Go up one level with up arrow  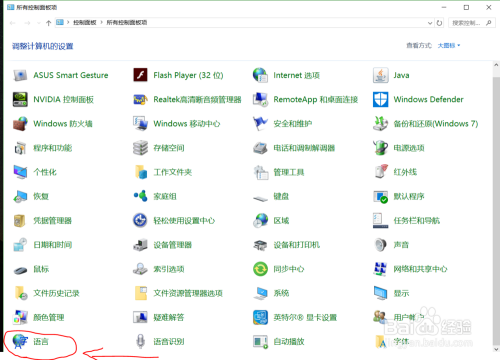[x=49, y=23]
